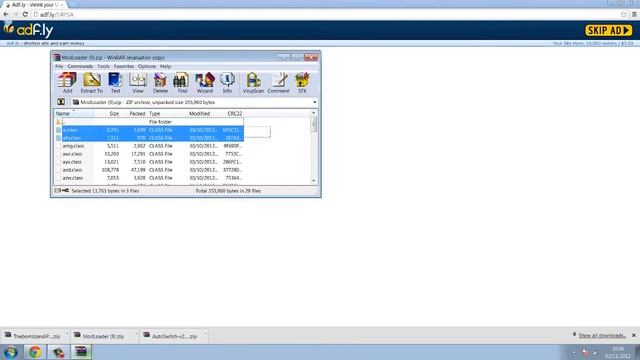The height and width of the screenshot is (360, 640).
Task: Sort file list by Name column
Action: 74,113
